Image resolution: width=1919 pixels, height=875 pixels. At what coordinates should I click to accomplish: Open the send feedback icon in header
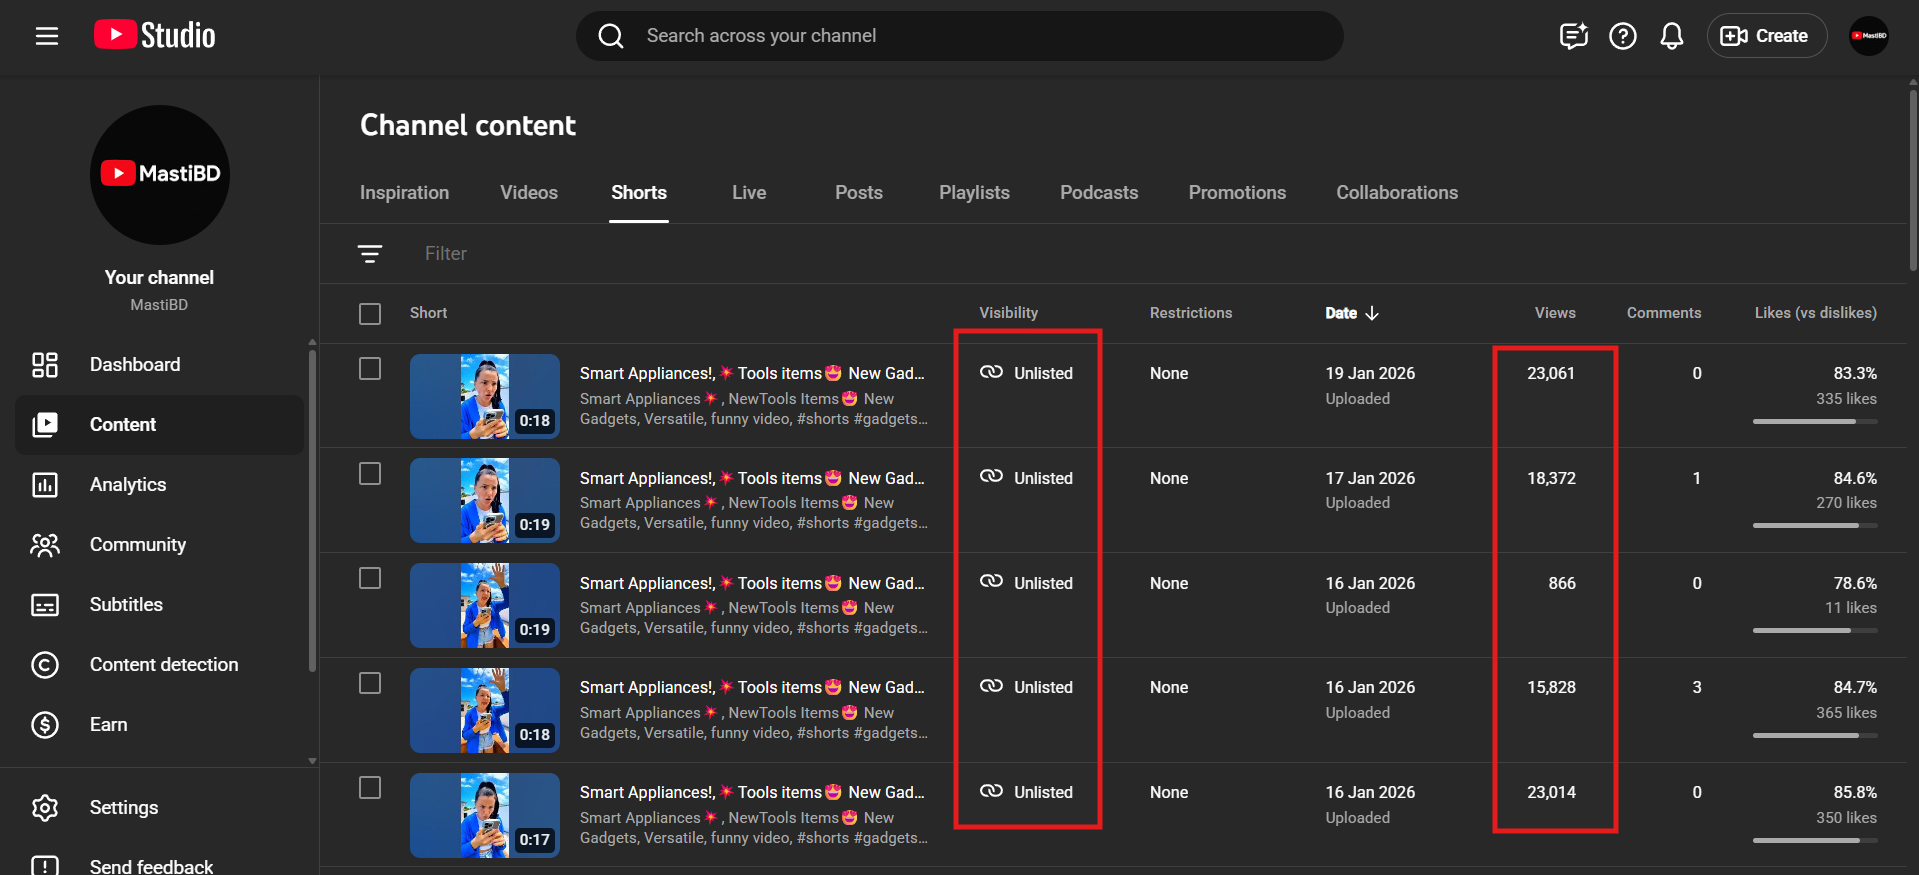pyautogui.click(x=1573, y=36)
